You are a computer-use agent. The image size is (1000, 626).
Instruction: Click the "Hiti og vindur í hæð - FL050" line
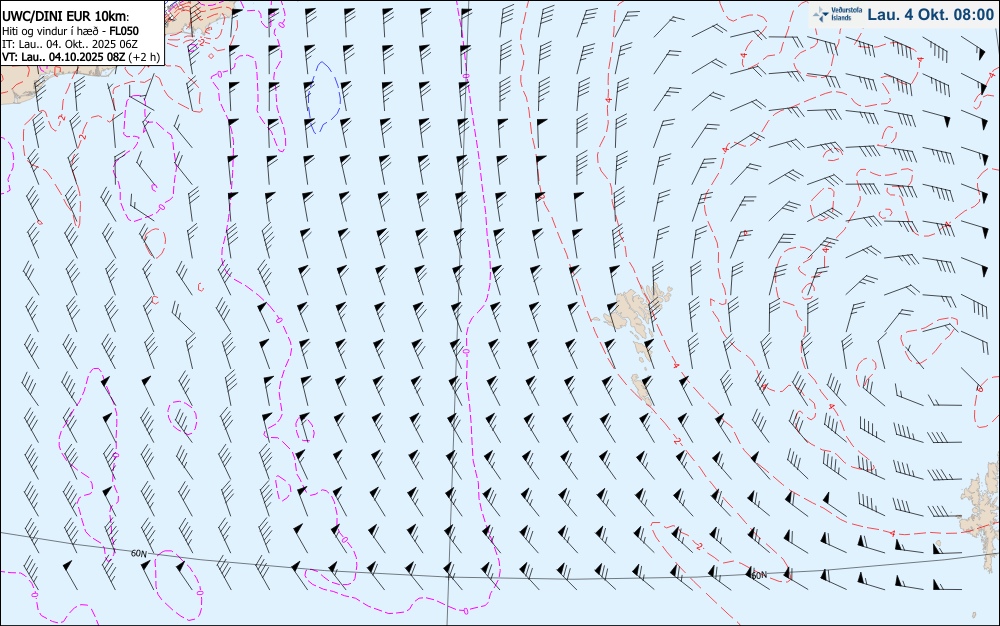(x=71, y=31)
